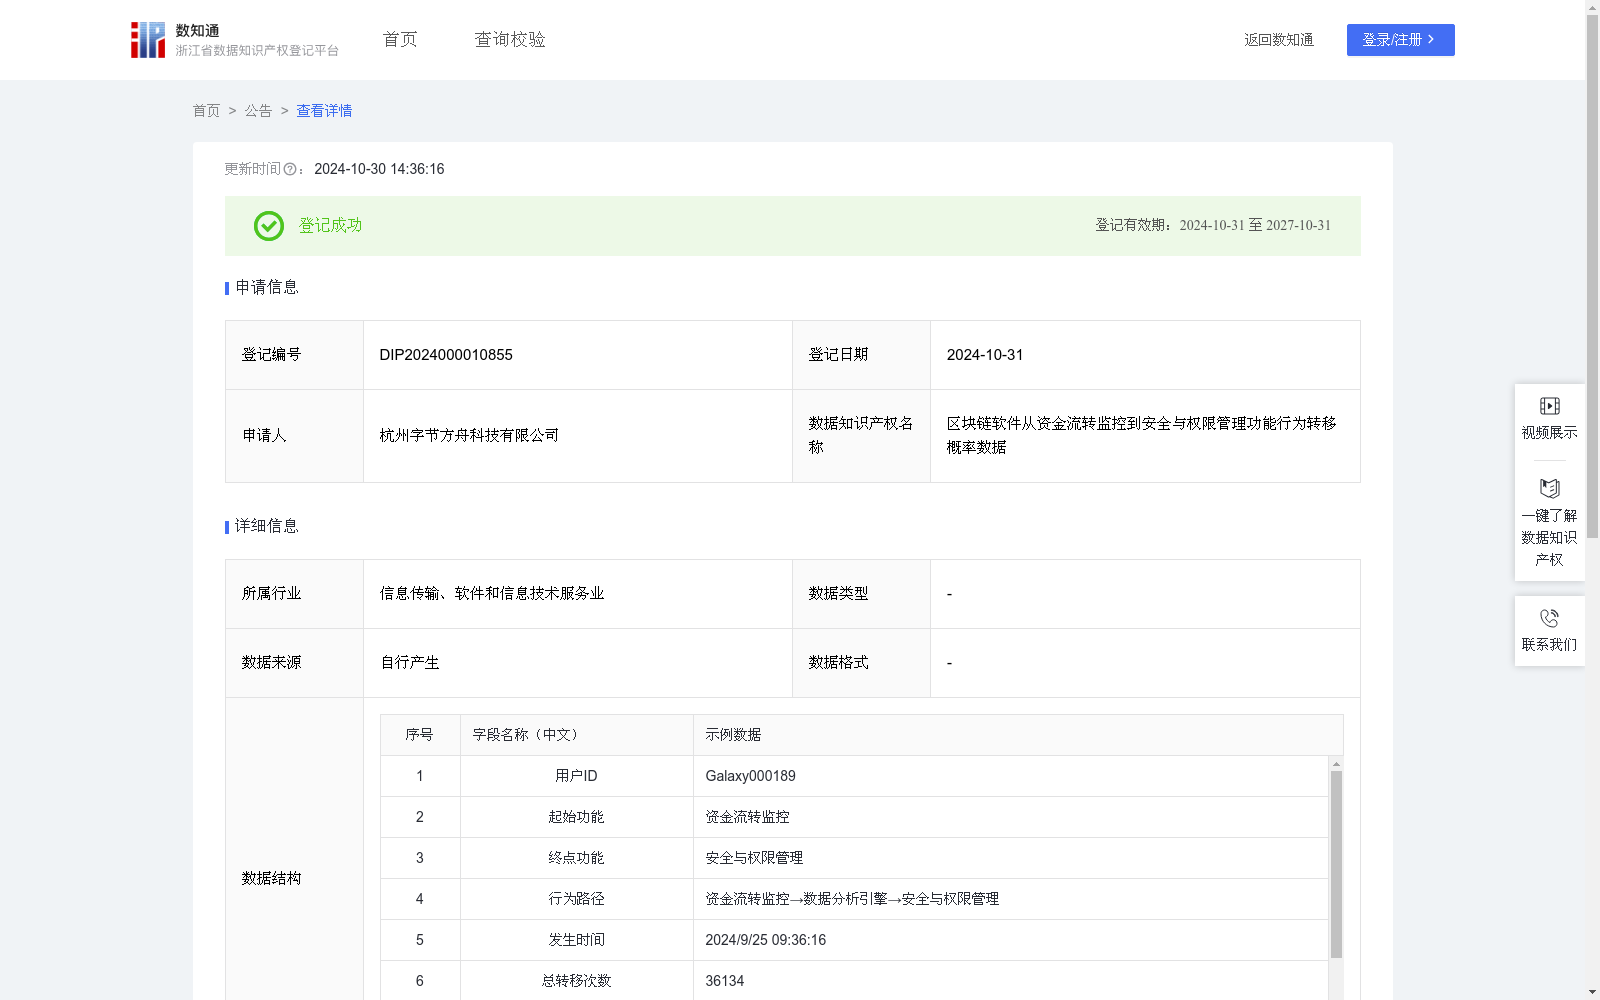The width and height of the screenshot is (1600, 1000).
Task: Click sample value 2024/9/25 09:36:16
Action: (x=765, y=940)
